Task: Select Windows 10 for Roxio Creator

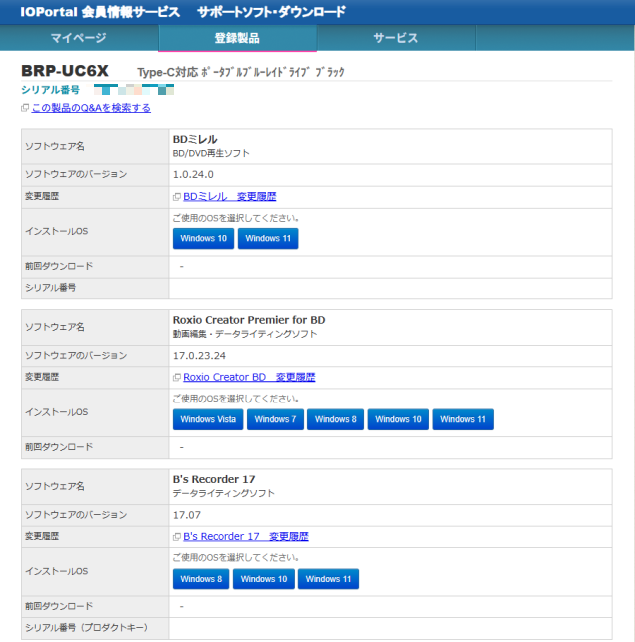Action: point(398,419)
